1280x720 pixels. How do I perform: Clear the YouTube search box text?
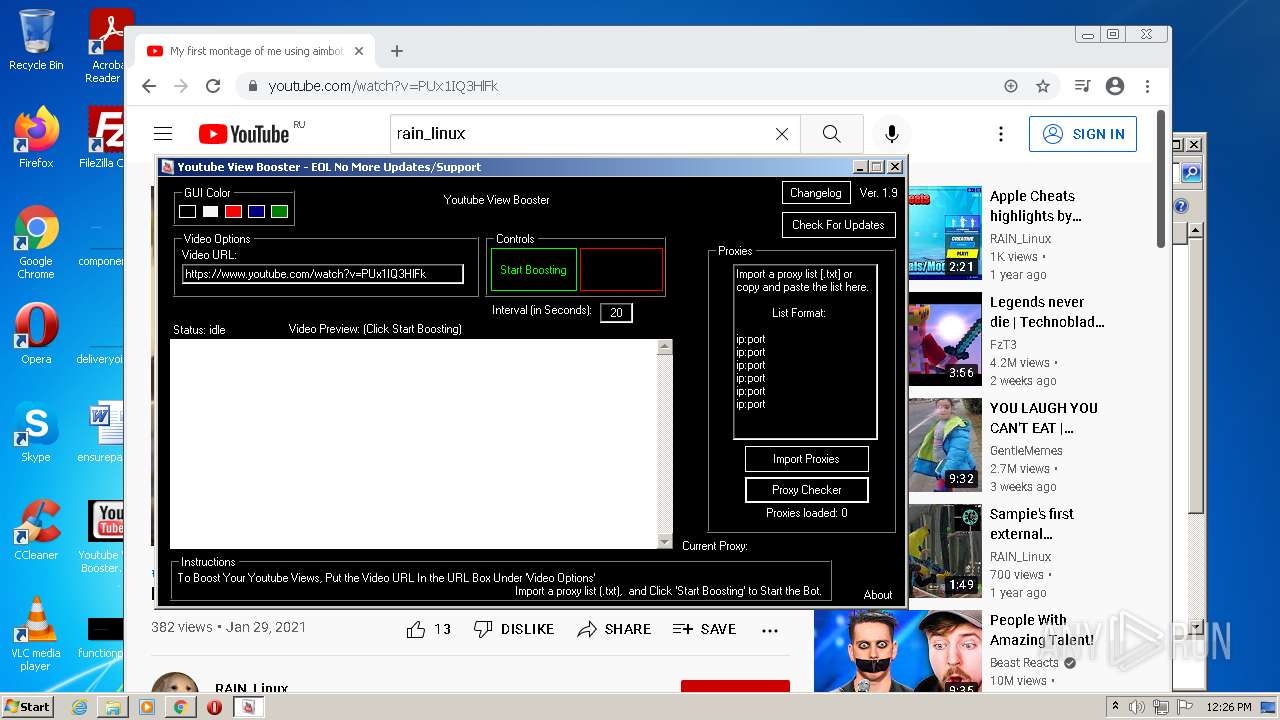point(782,134)
